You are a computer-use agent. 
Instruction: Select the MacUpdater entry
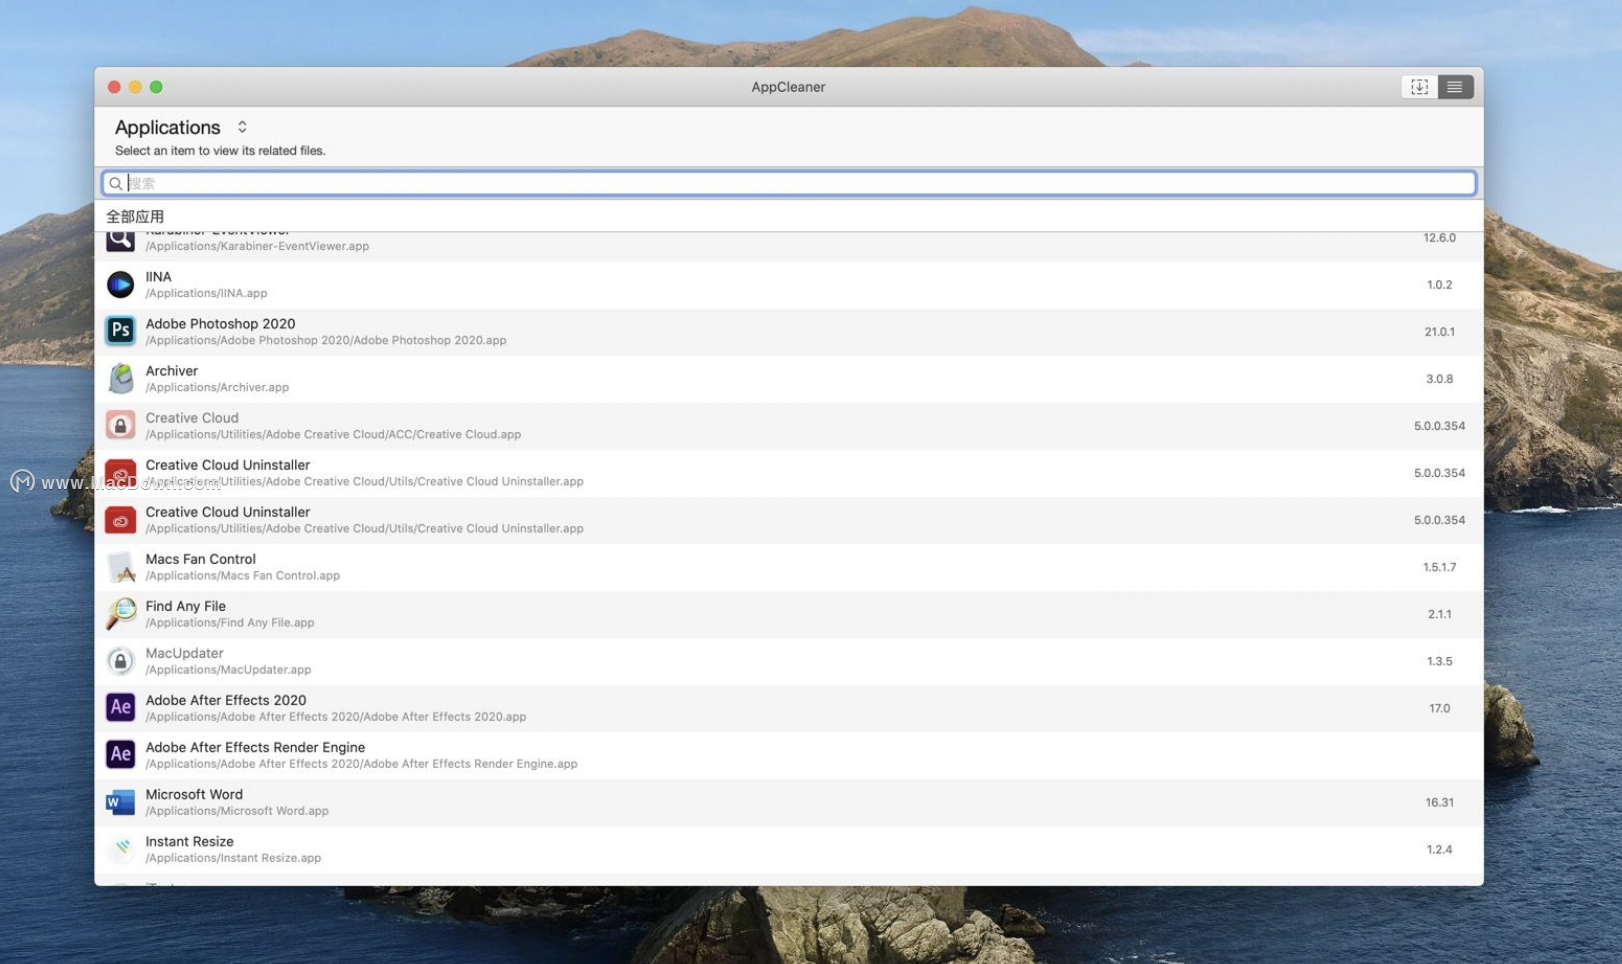click(789, 661)
